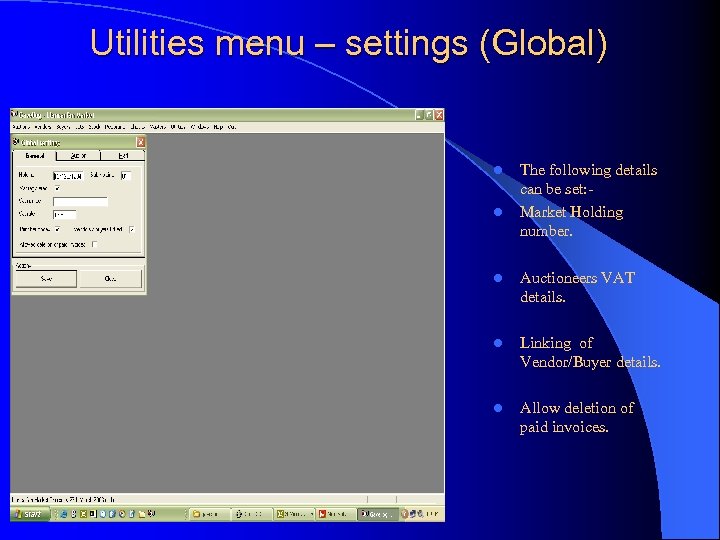The height and width of the screenshot is (540, 720).
Task: Switch to the folder window taskbar button
Action: (210, 514)
